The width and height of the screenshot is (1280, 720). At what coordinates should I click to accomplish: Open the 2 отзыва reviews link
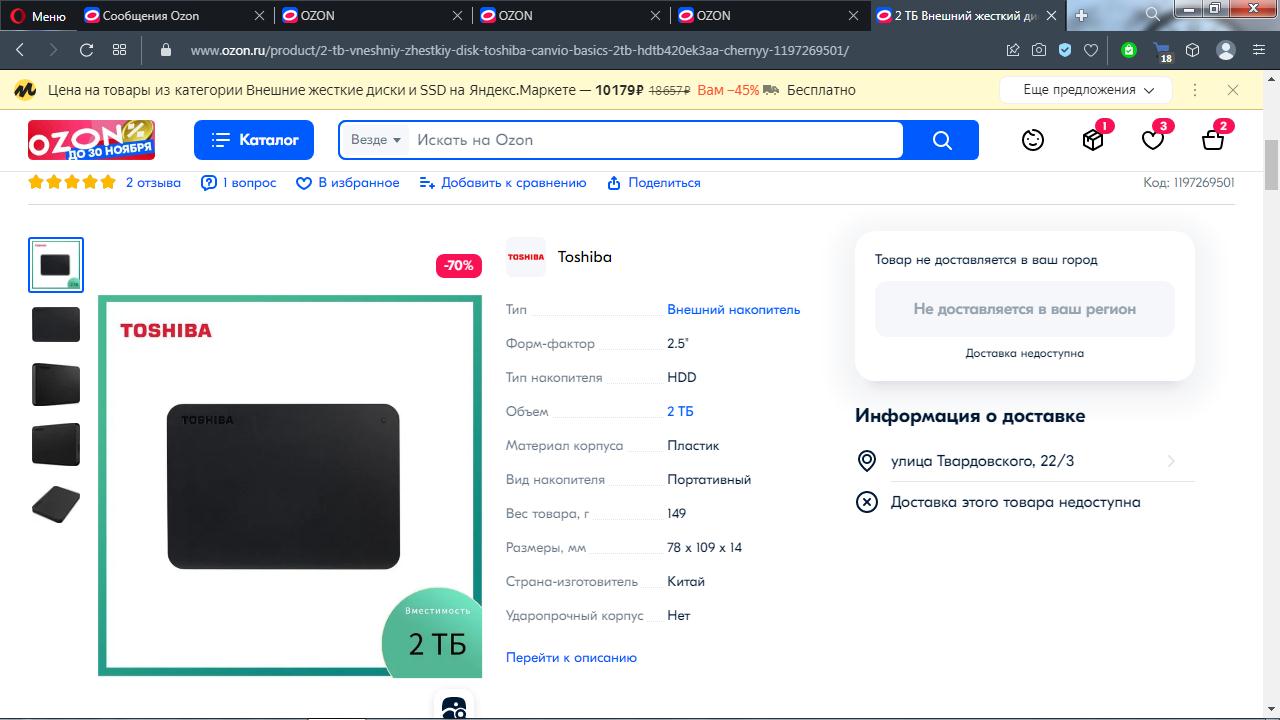(x=153, y=183)
